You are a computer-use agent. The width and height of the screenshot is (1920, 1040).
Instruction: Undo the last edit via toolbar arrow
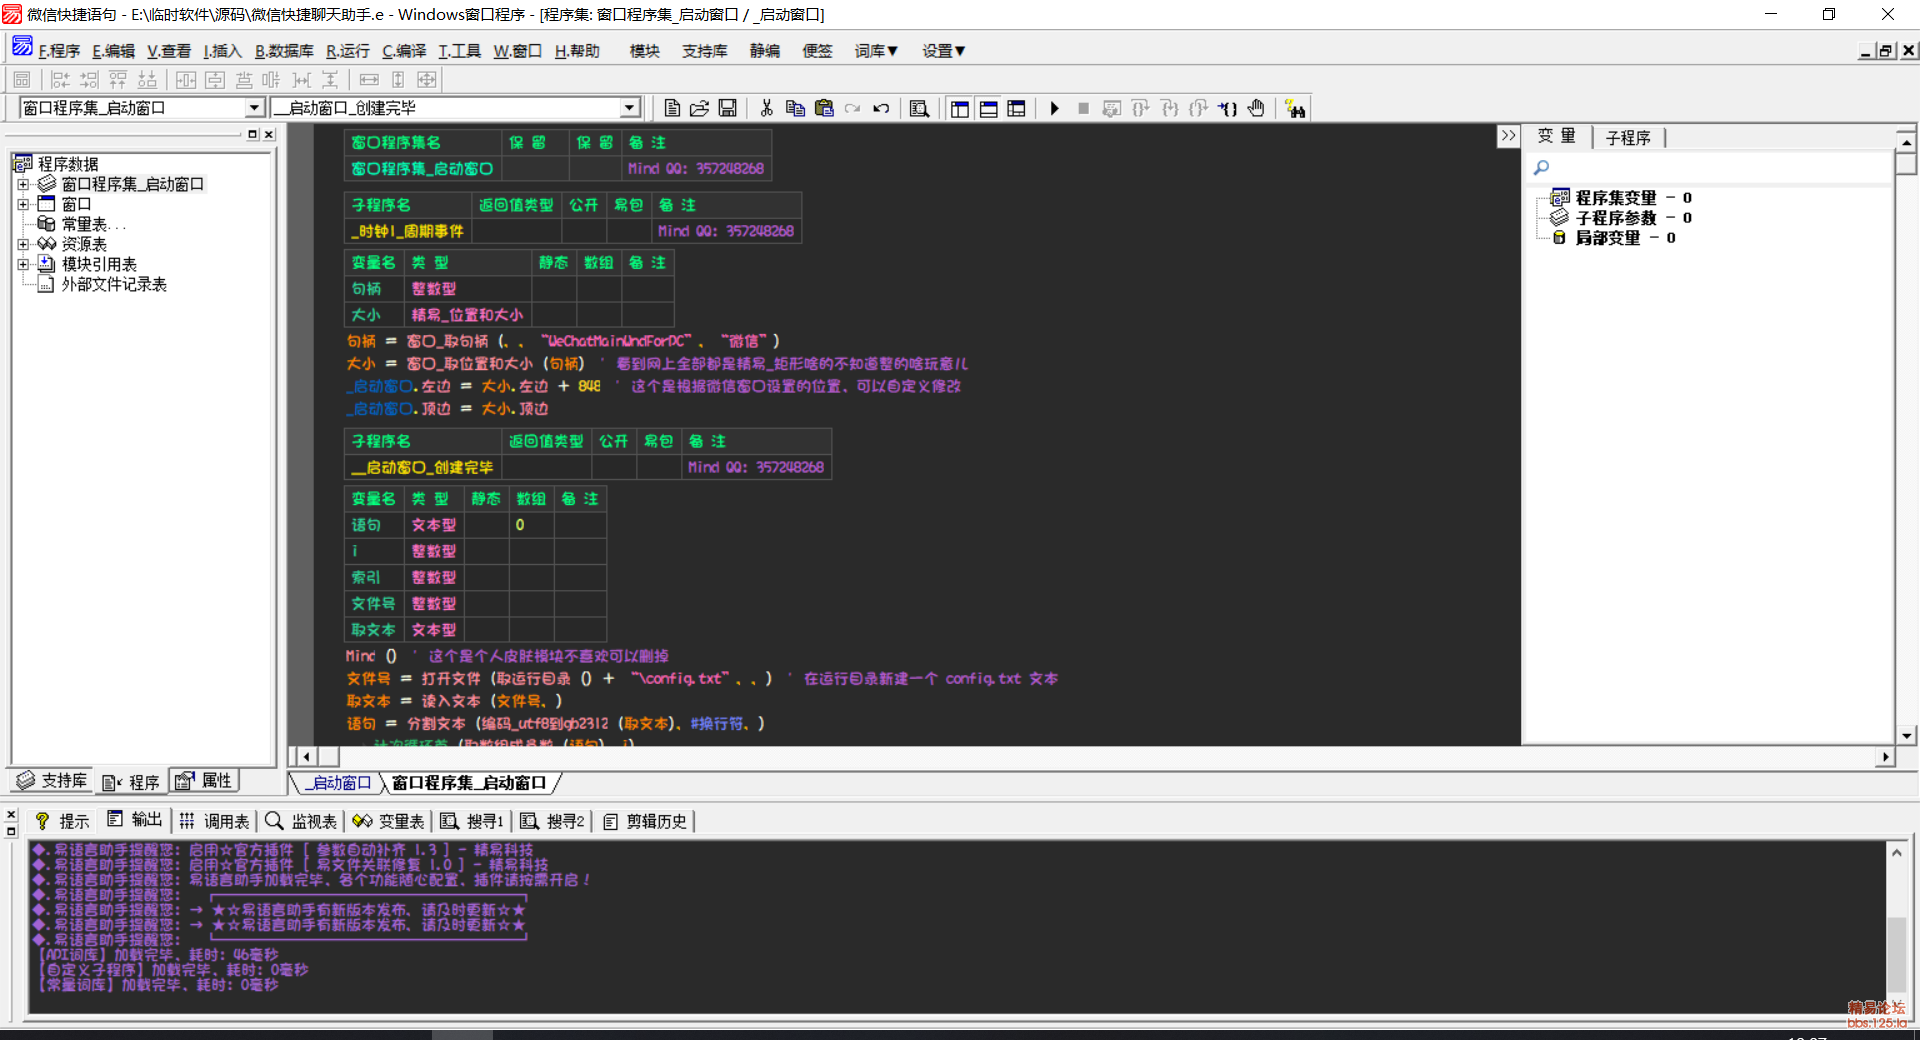click(881, 108)
